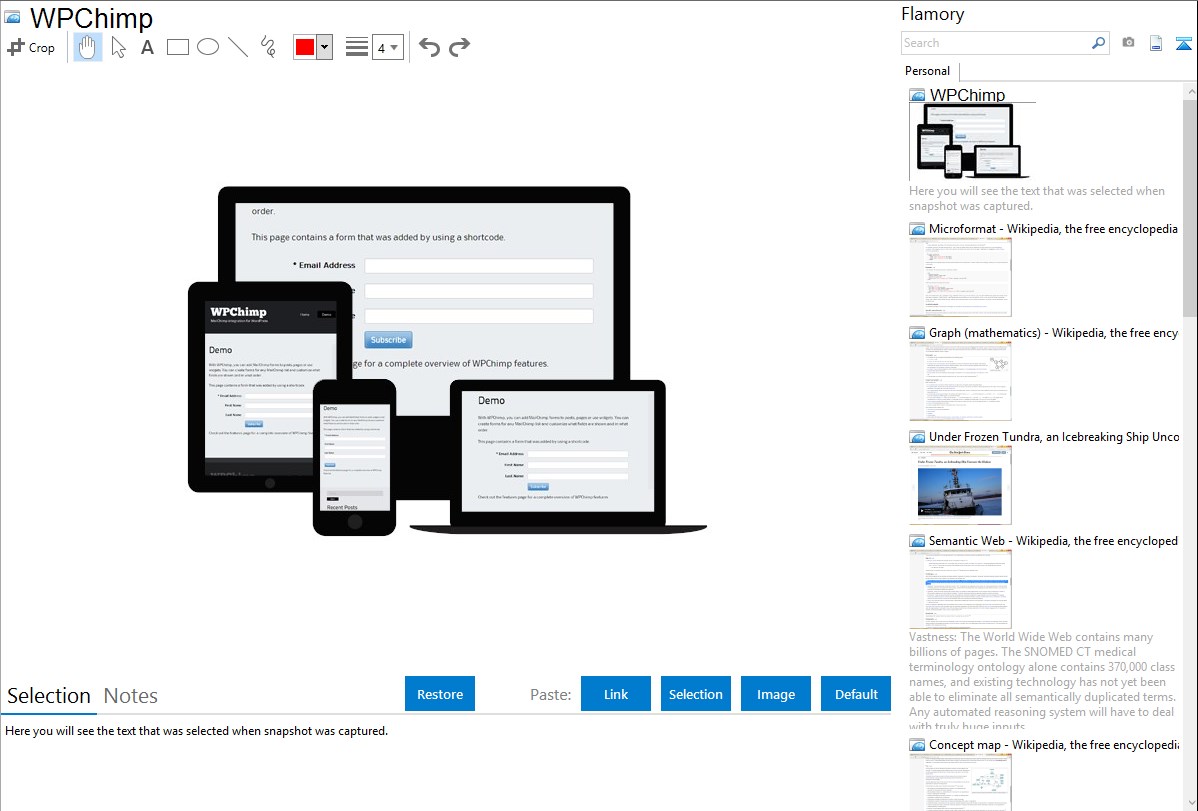The width and height of the screenshot is (1198, 811).
Task: Open the Selection tab
Action: (49, 696)
